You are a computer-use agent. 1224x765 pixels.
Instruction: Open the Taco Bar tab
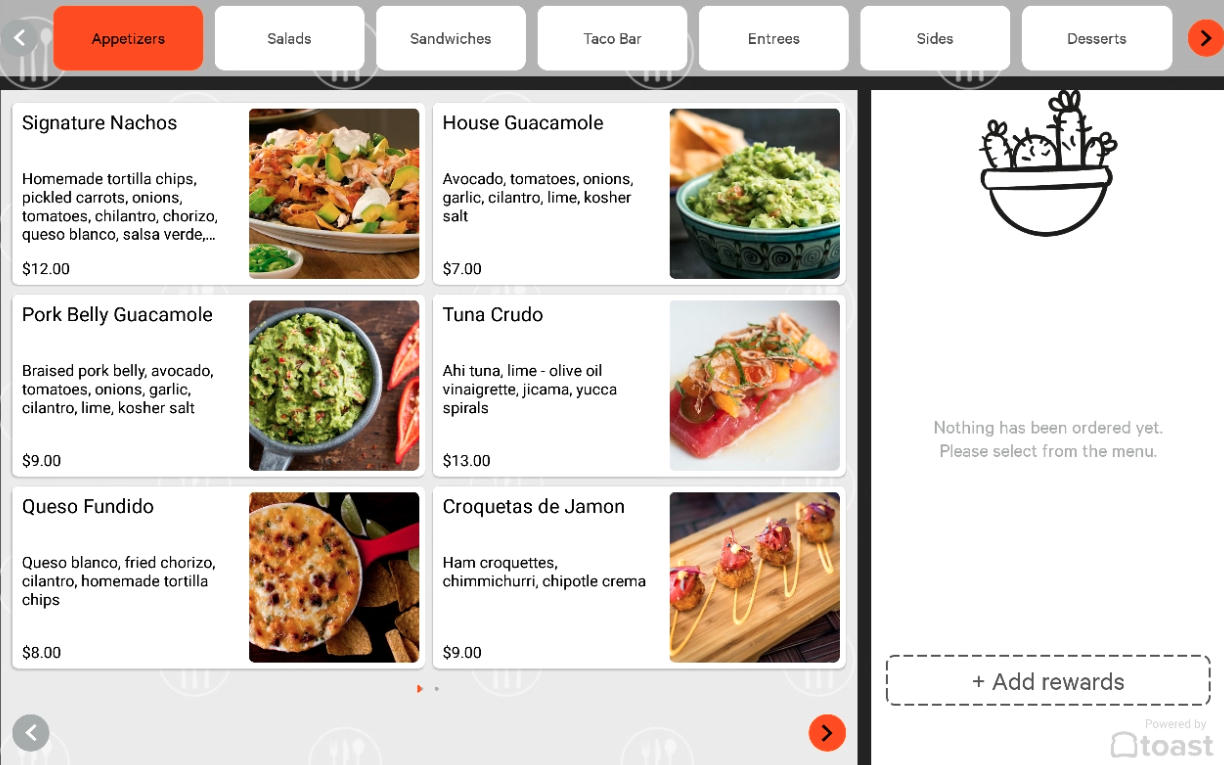point(612,38)
